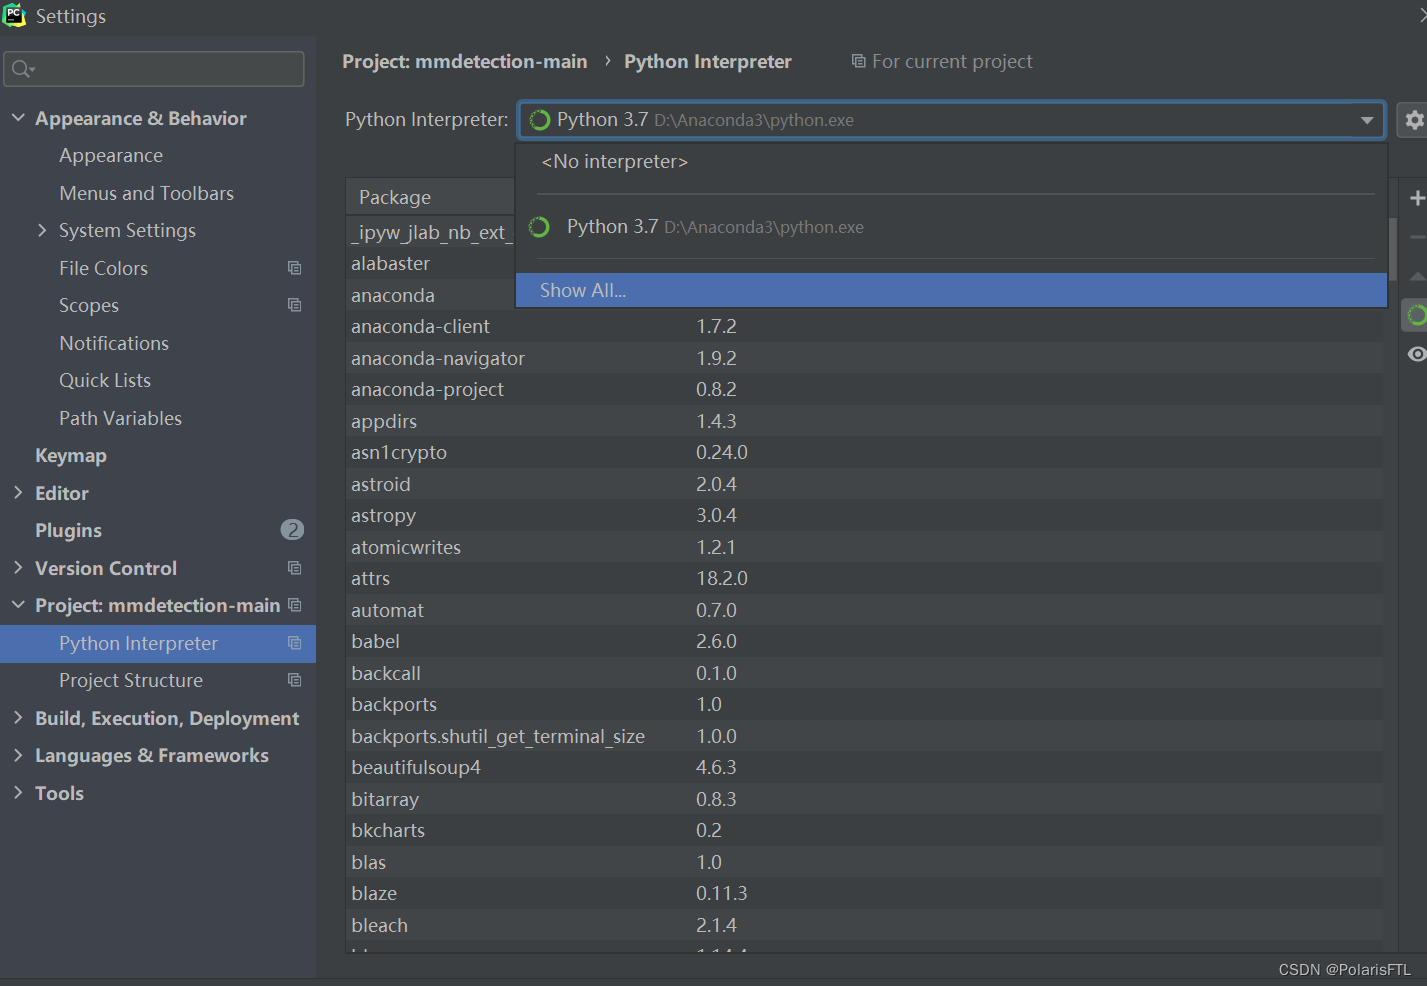Open the Scopes settings page
Screen dimensions: 1427x986
click(x=89, y=305)
